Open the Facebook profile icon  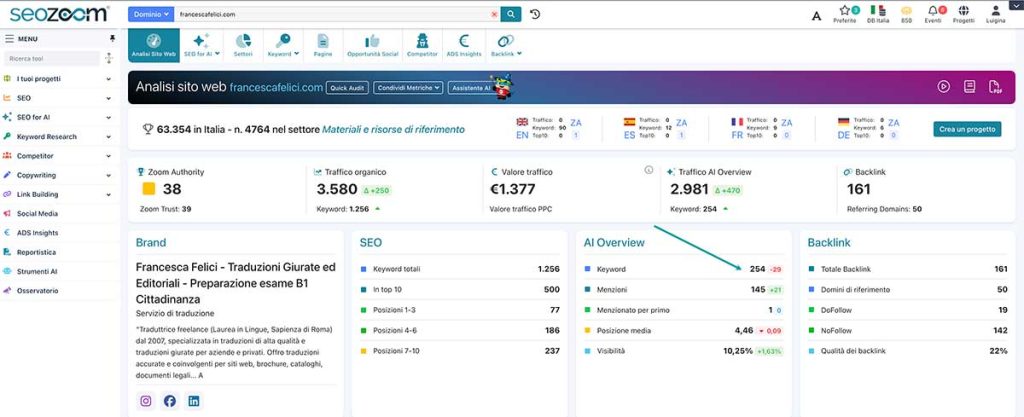170,401
